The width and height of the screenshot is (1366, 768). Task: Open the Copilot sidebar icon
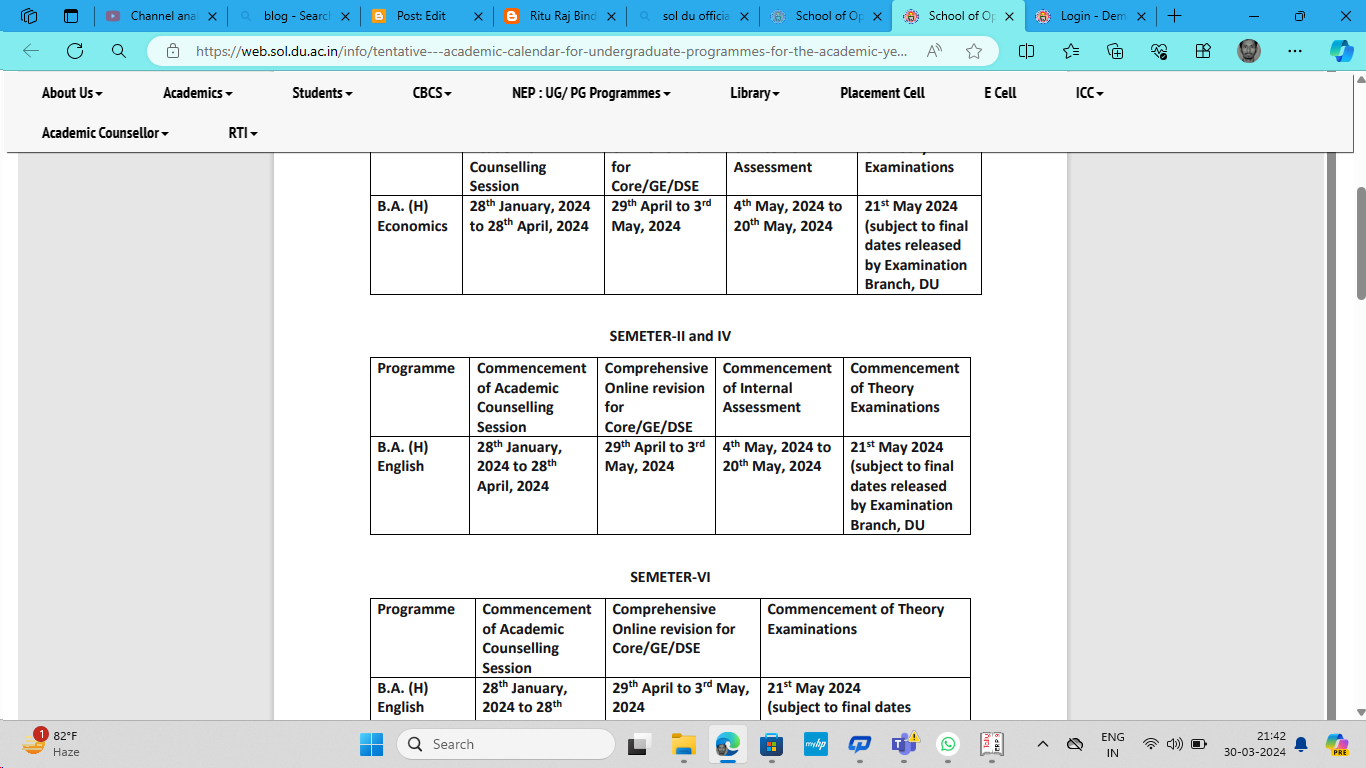(1341, 51)
